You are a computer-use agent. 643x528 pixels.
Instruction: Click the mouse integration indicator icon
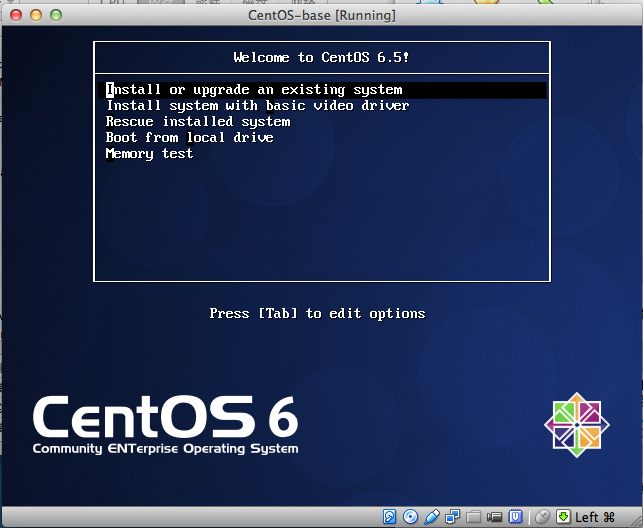(543, 517)
